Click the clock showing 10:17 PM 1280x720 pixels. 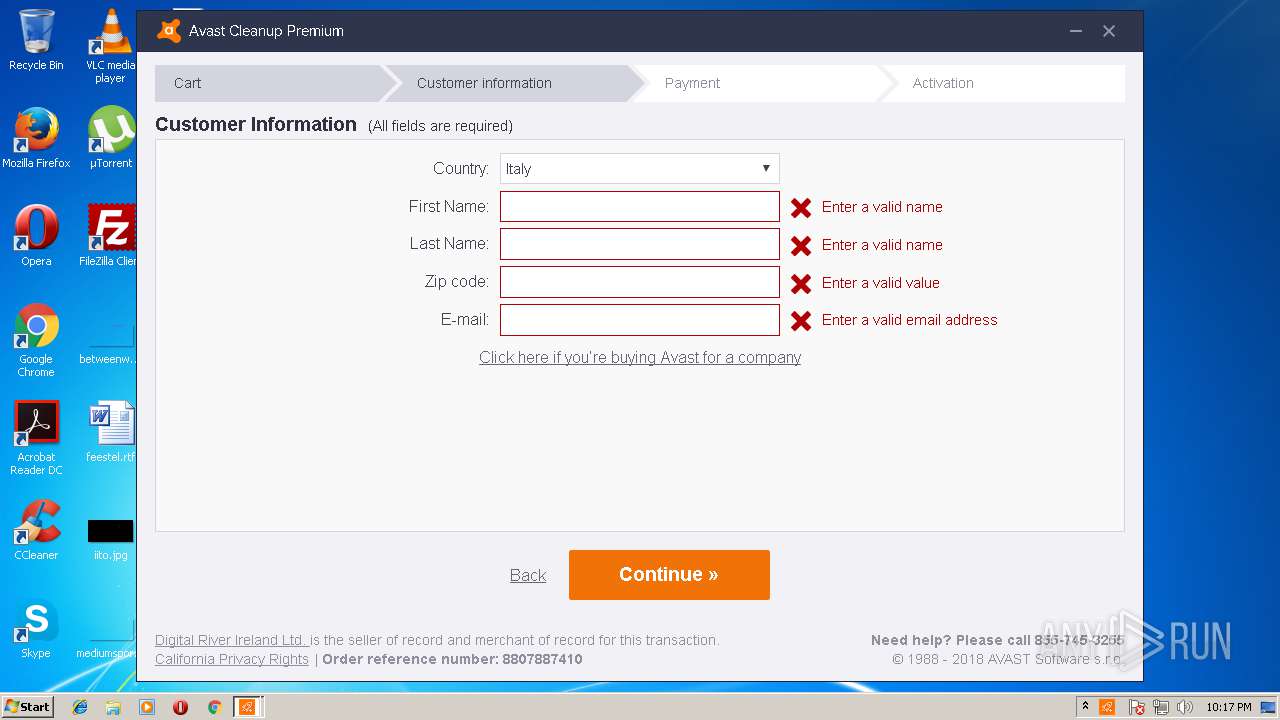(x=1229, y=707)
